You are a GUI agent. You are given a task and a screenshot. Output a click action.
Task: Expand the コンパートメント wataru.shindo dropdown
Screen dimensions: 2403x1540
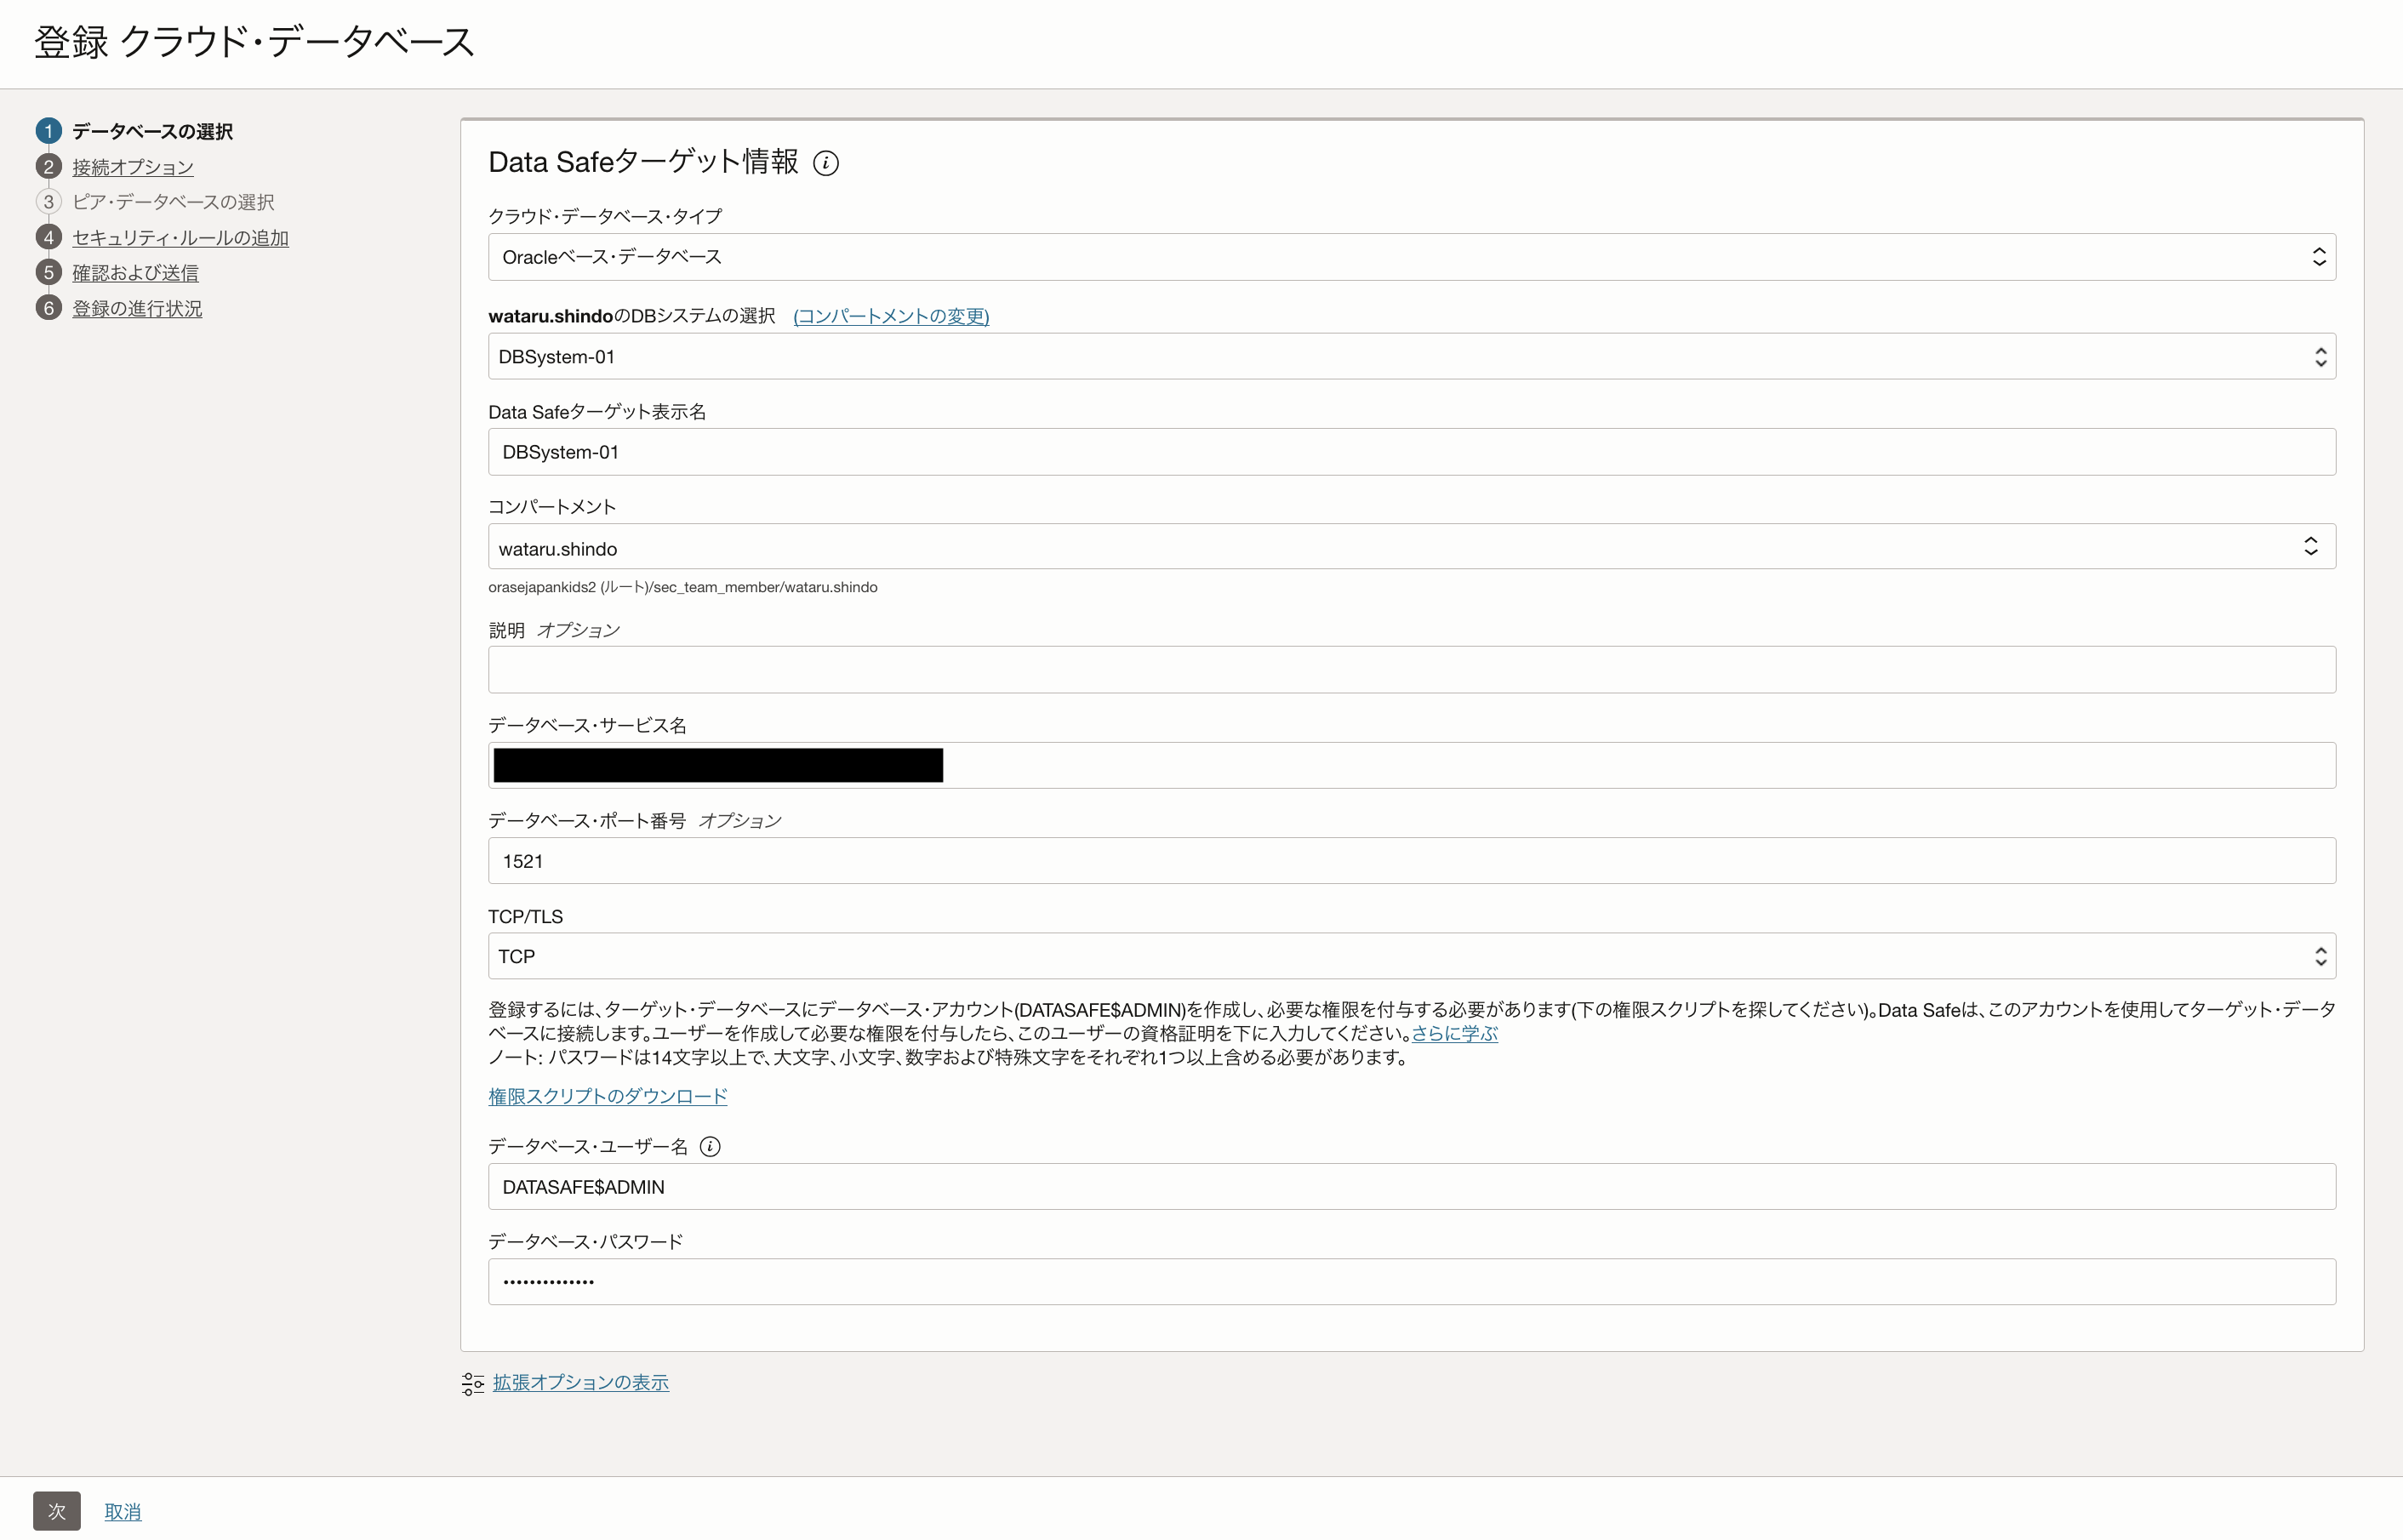(x=1411, y=548)
